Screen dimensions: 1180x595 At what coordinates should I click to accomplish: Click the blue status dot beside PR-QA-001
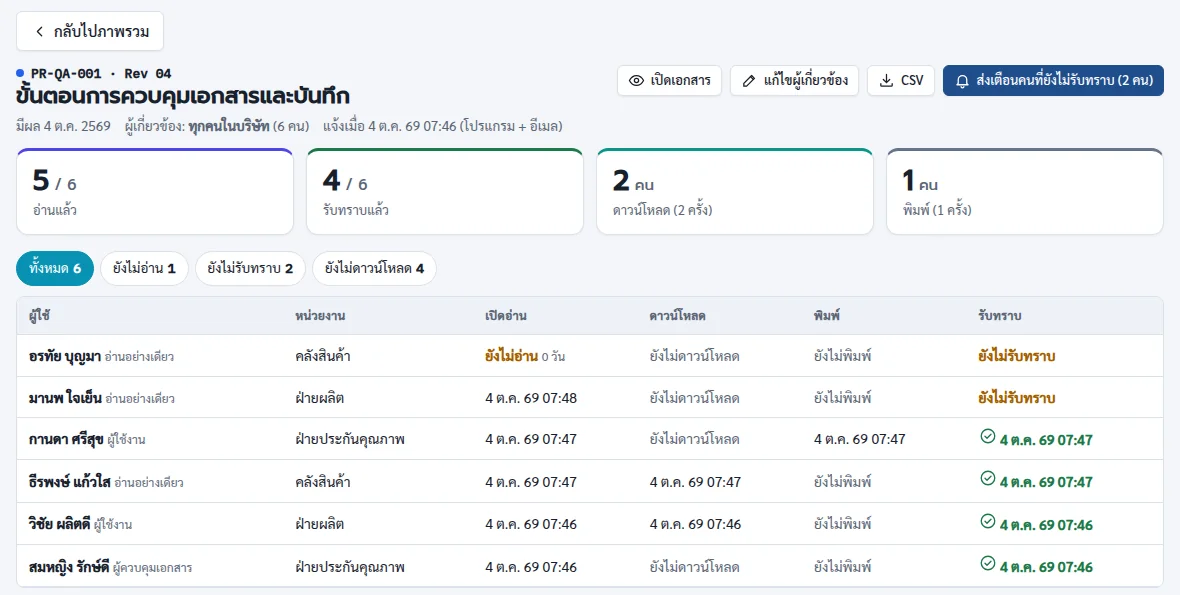tap(20, 73)
